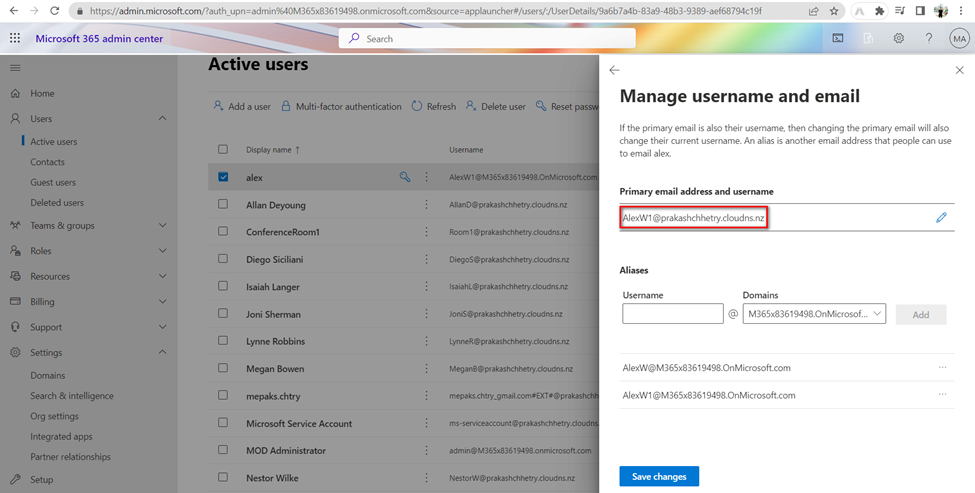
Task: Click the browser back arrow
Action: coord(14,11)
